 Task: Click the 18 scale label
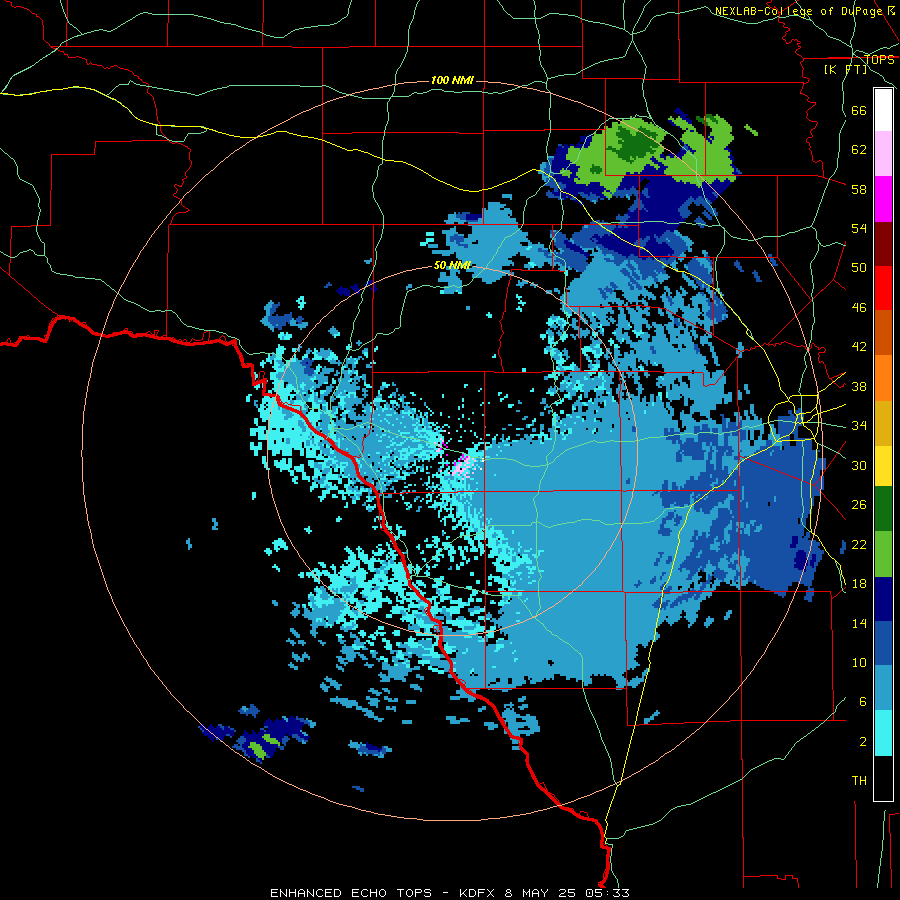pos(859,584)
